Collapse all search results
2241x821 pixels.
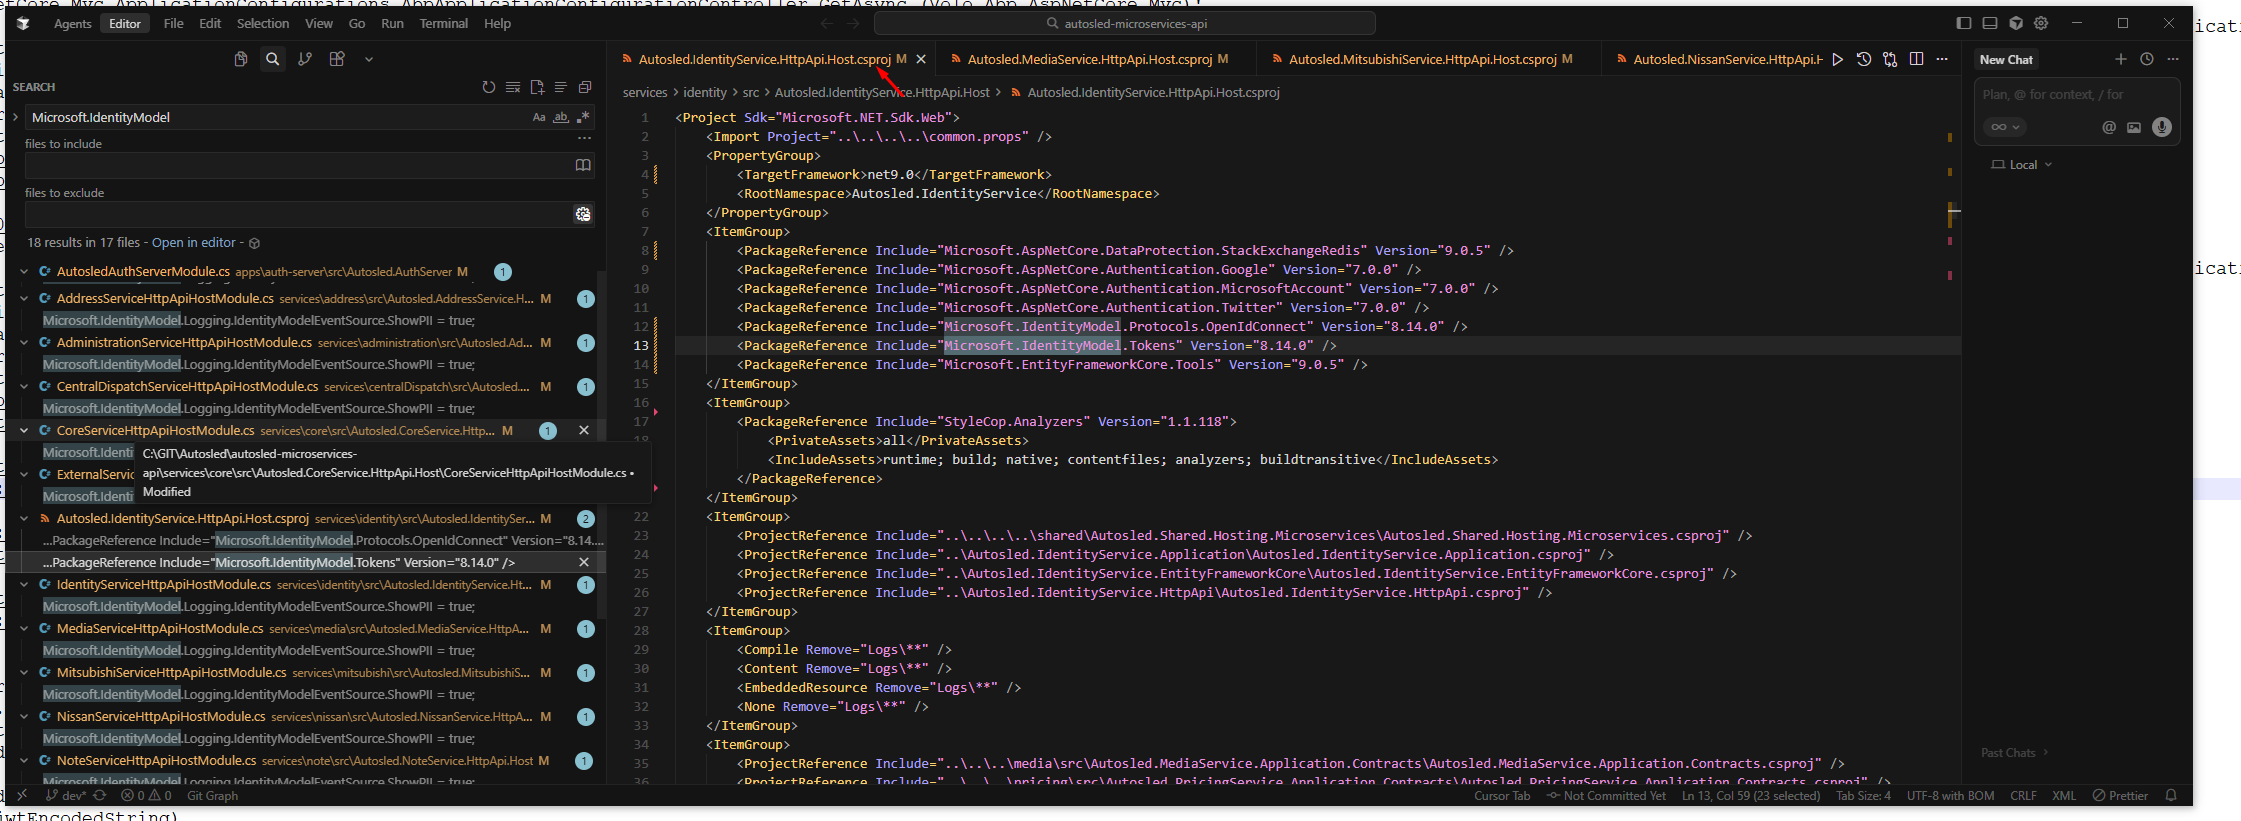[585, 87]
